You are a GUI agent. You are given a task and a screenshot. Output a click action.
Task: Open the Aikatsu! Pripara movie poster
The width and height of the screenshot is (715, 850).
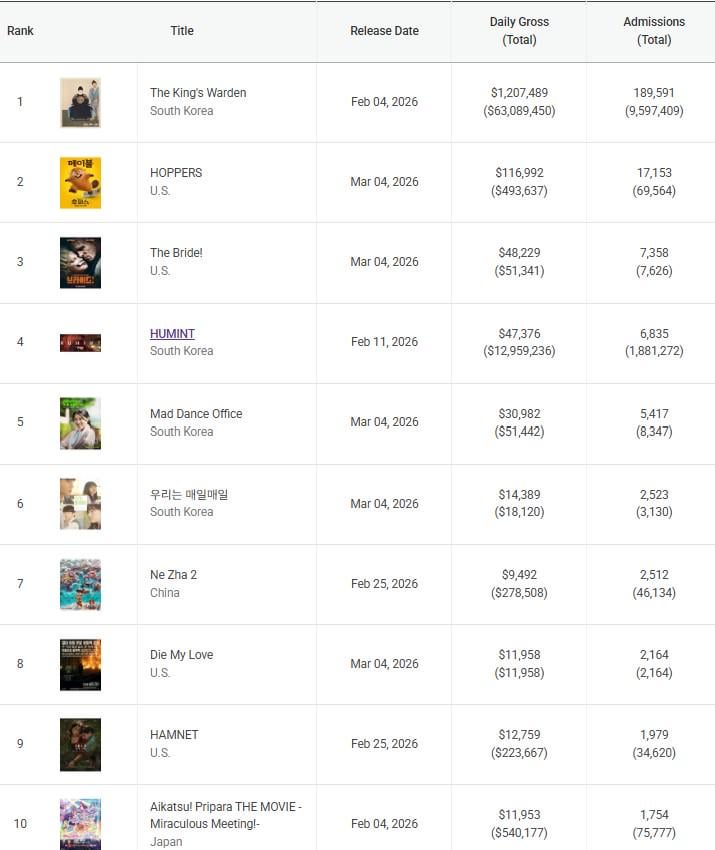[80, 824]
